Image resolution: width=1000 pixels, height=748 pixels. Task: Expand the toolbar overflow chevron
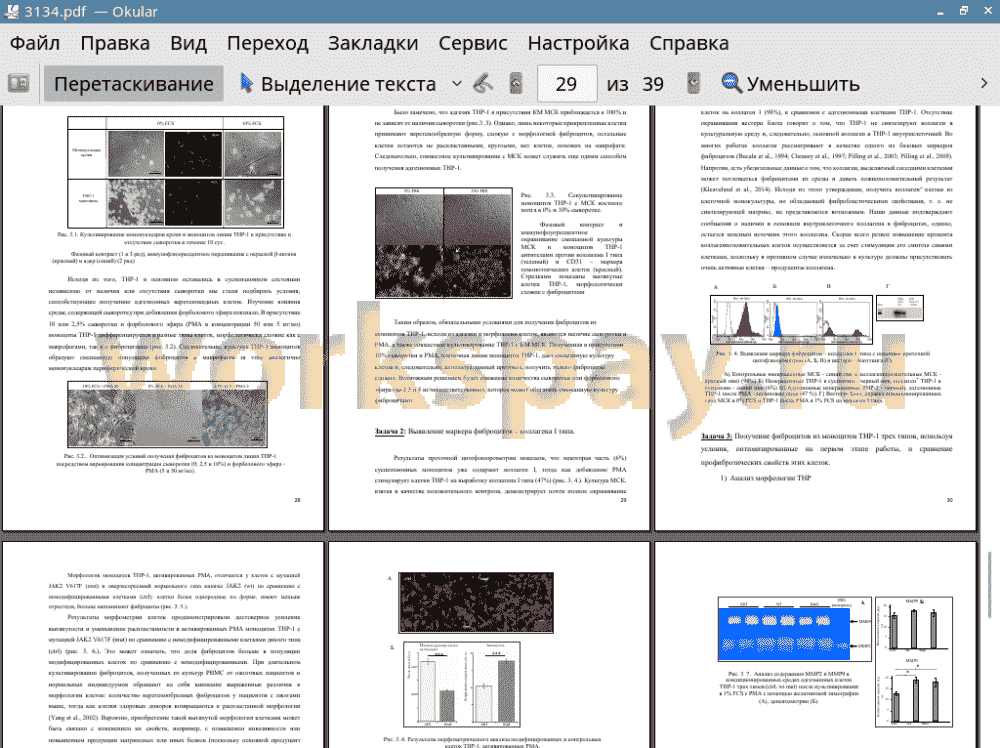[984, 84]
